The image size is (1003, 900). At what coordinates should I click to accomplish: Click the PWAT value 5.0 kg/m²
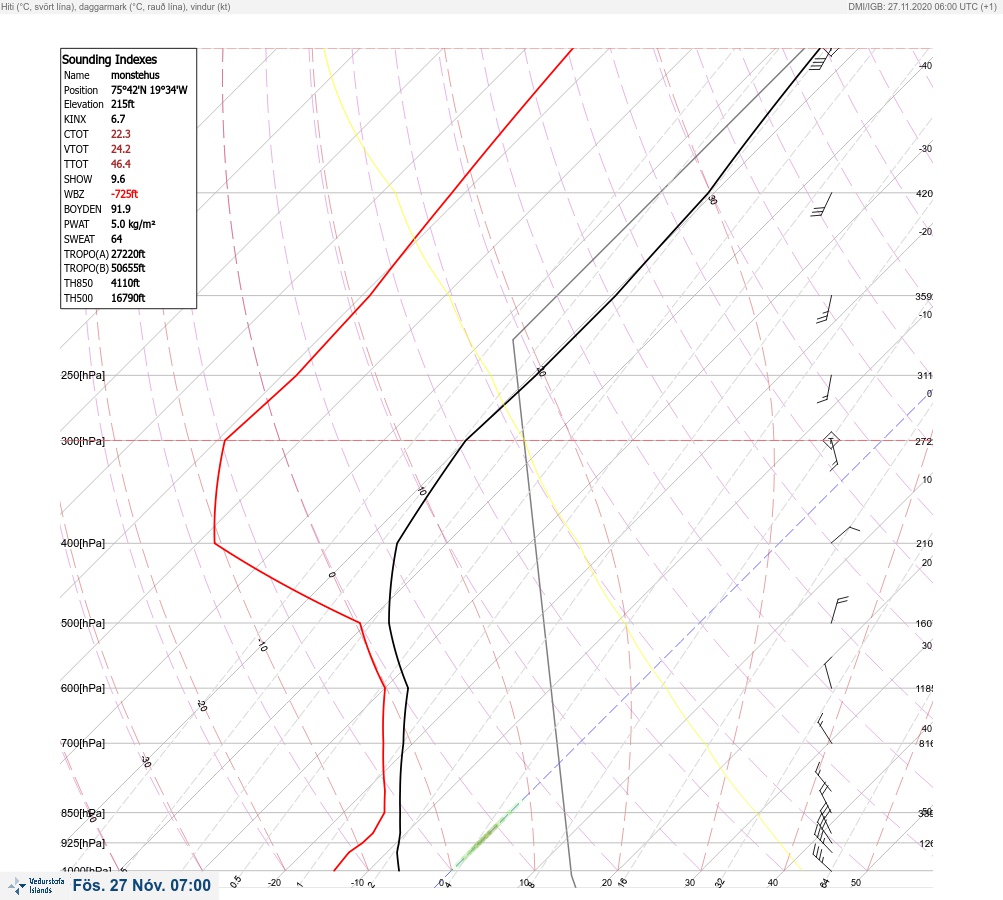[x=133, y=224]
